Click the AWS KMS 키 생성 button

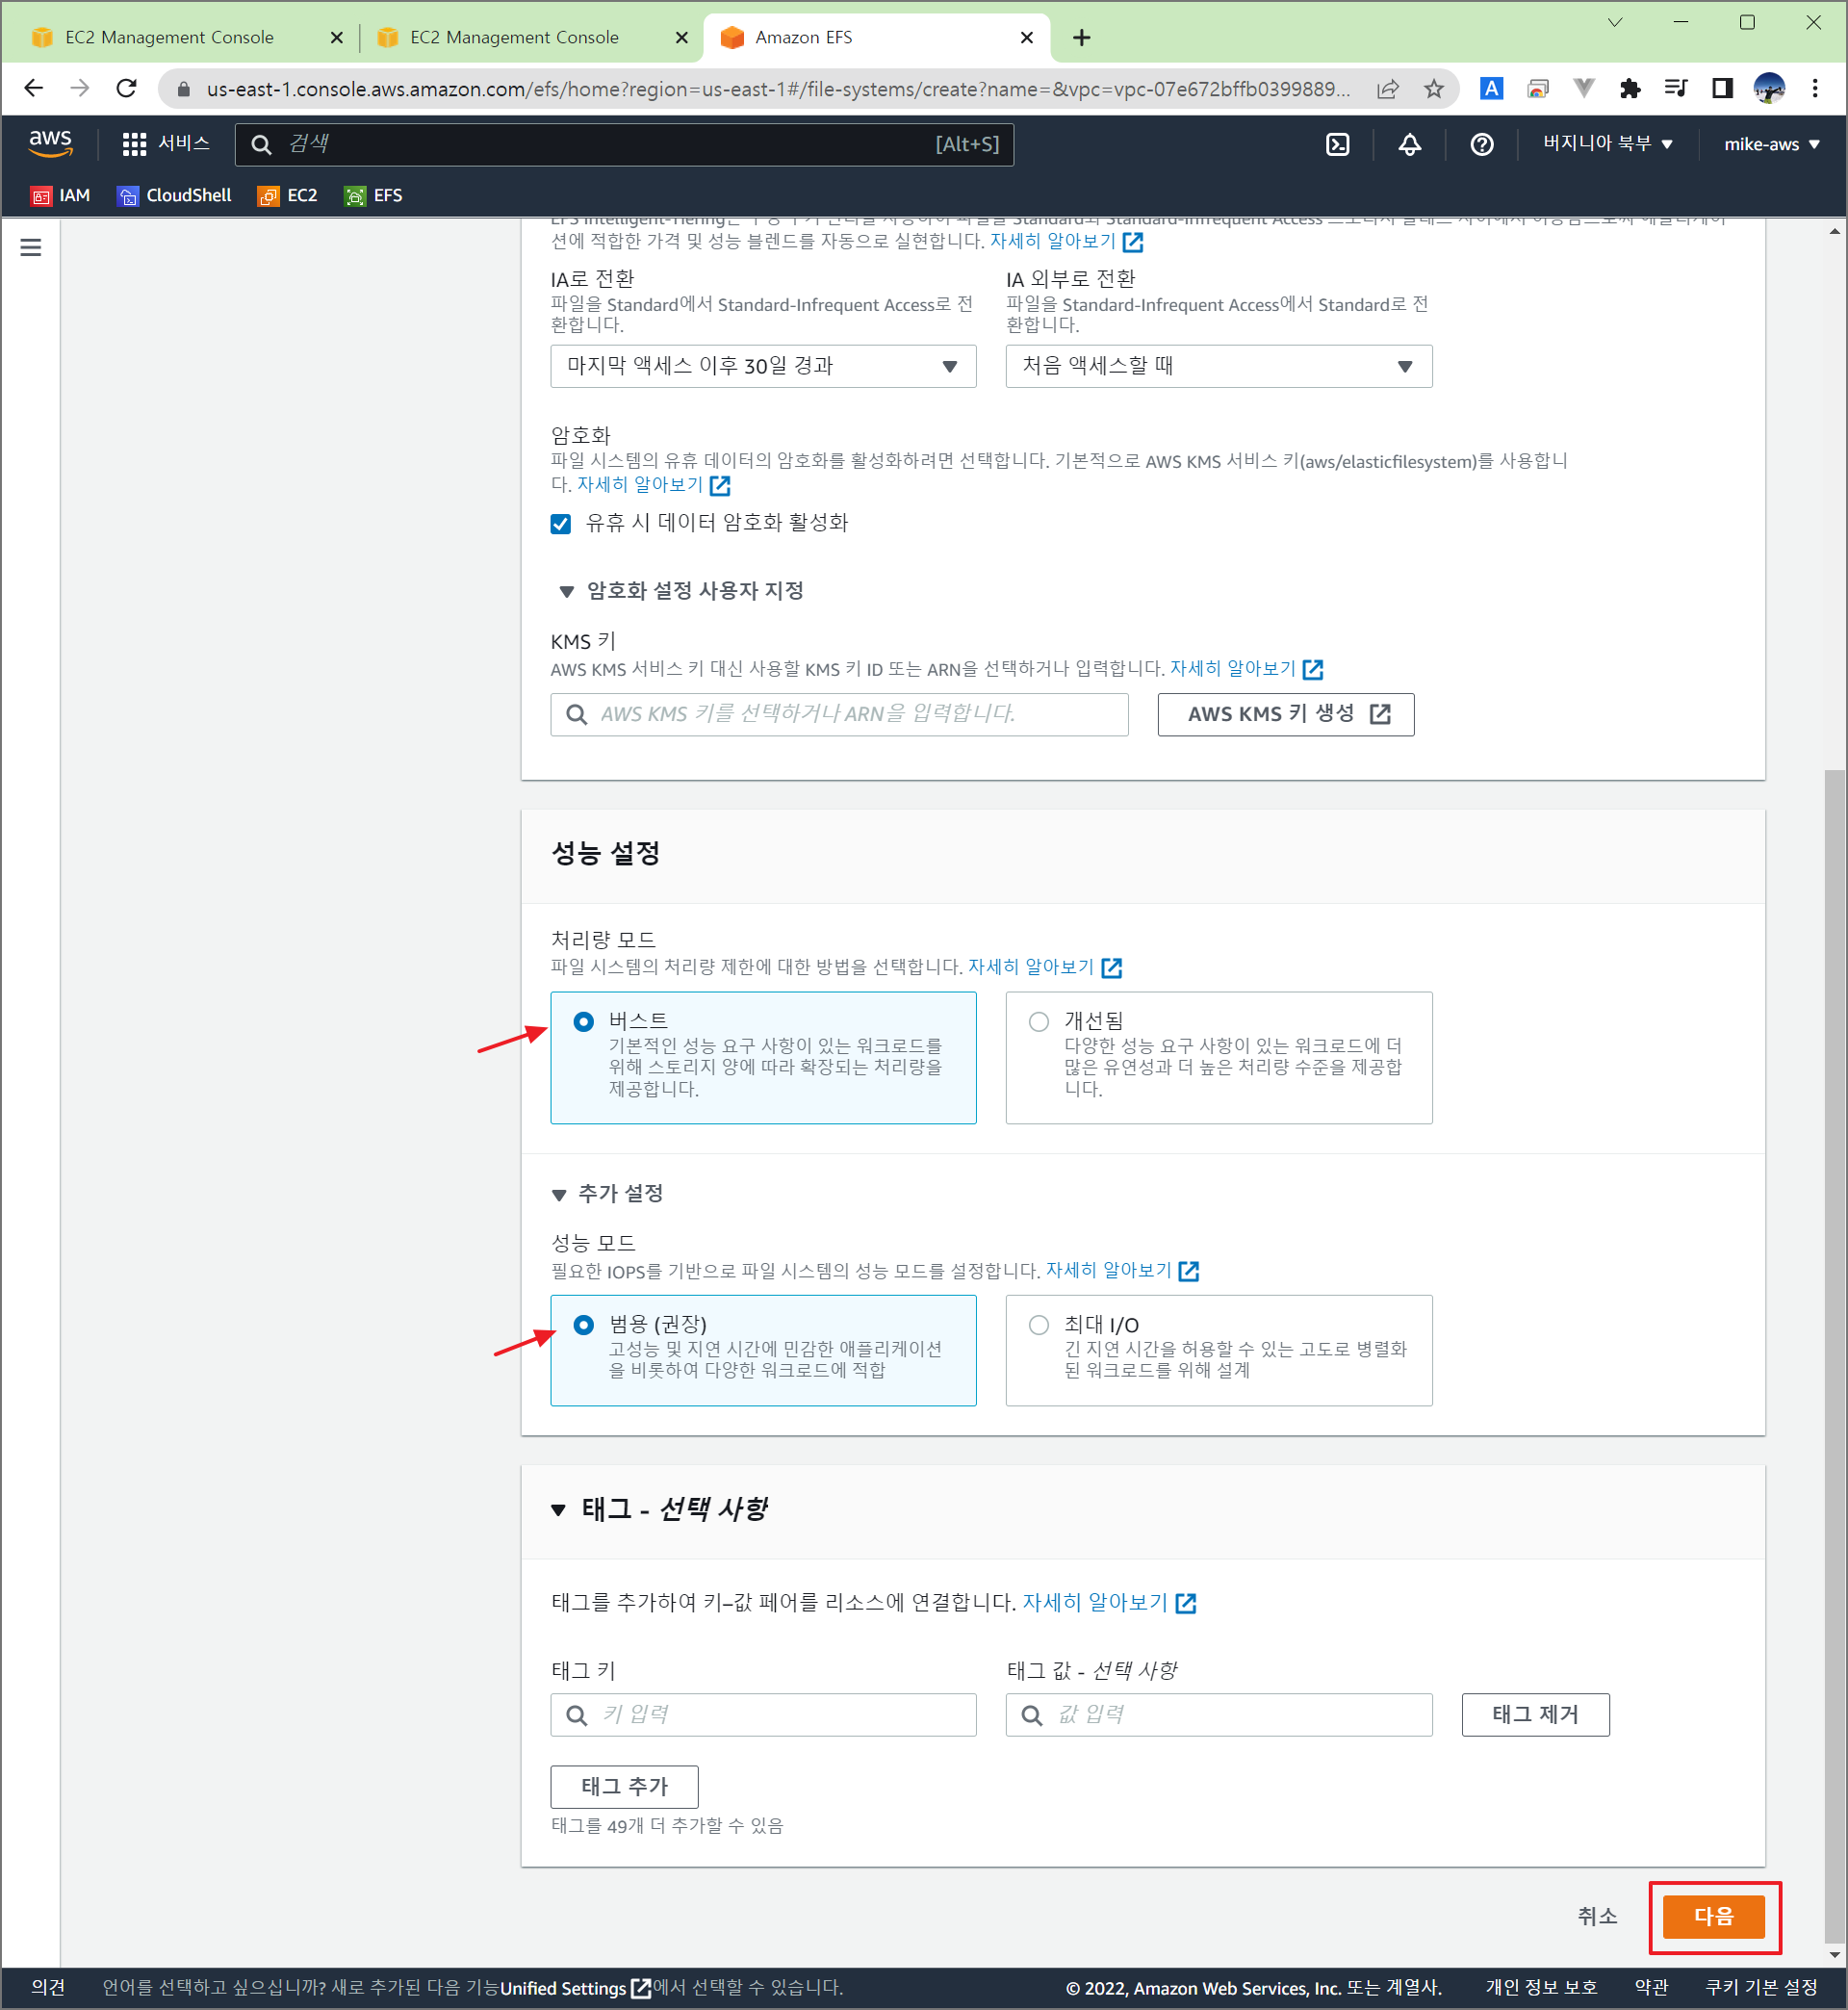(x=1285, y=714)
